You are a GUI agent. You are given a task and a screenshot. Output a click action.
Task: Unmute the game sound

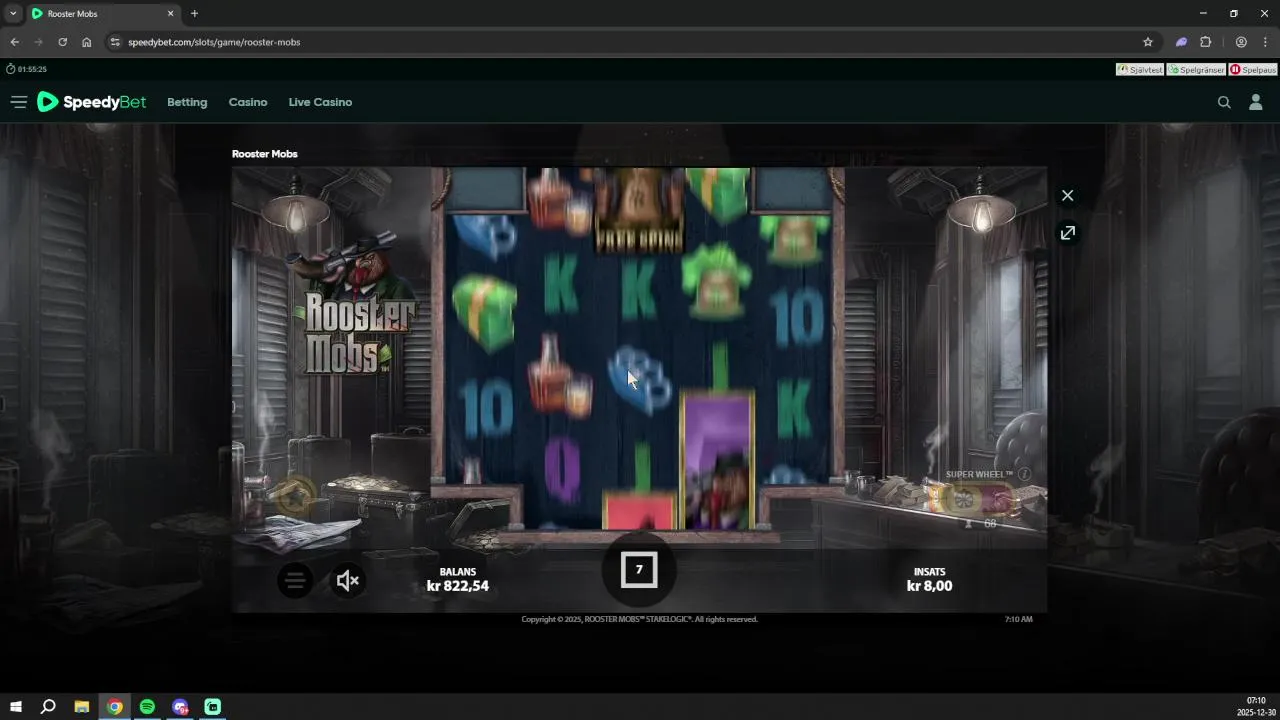(347, 580)
